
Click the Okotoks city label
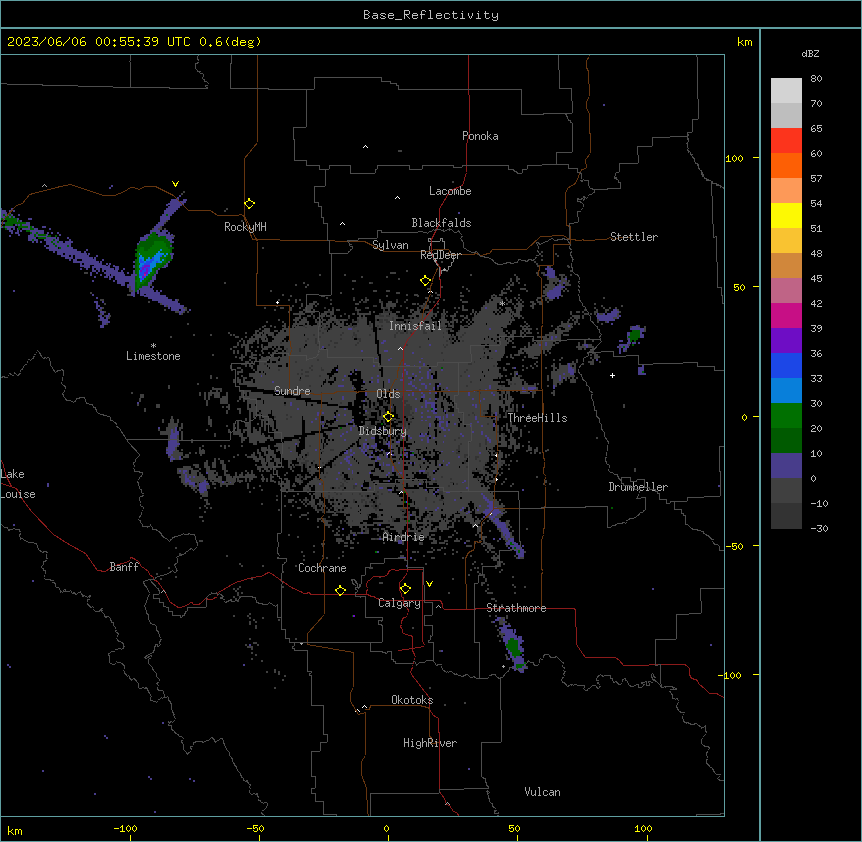coord(412,700)
